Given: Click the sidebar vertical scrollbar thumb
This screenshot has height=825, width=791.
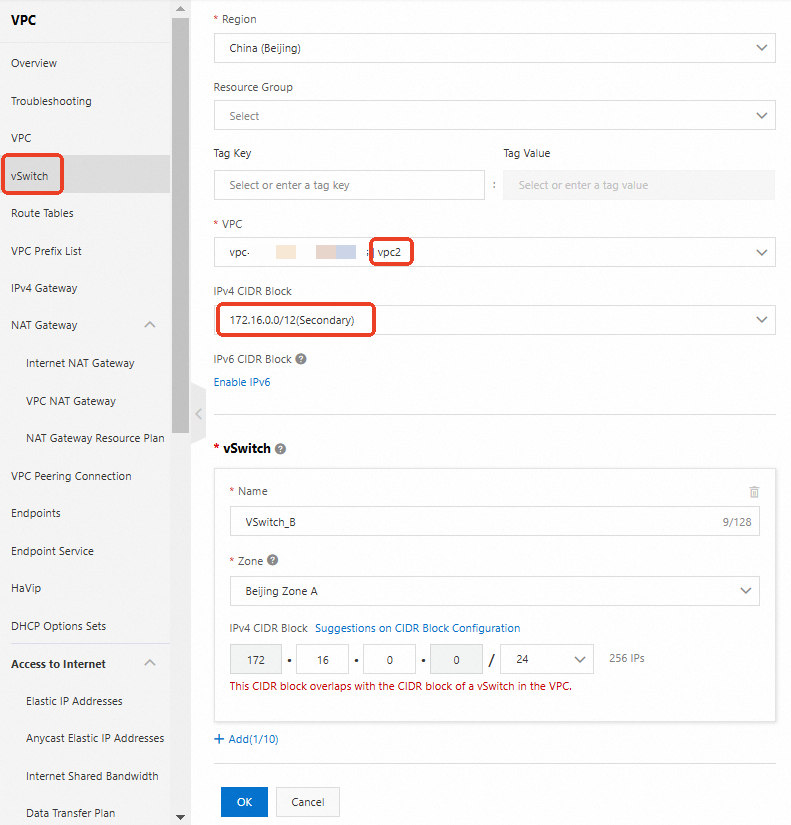Looking at the screenshot, I should click(181, 225).
